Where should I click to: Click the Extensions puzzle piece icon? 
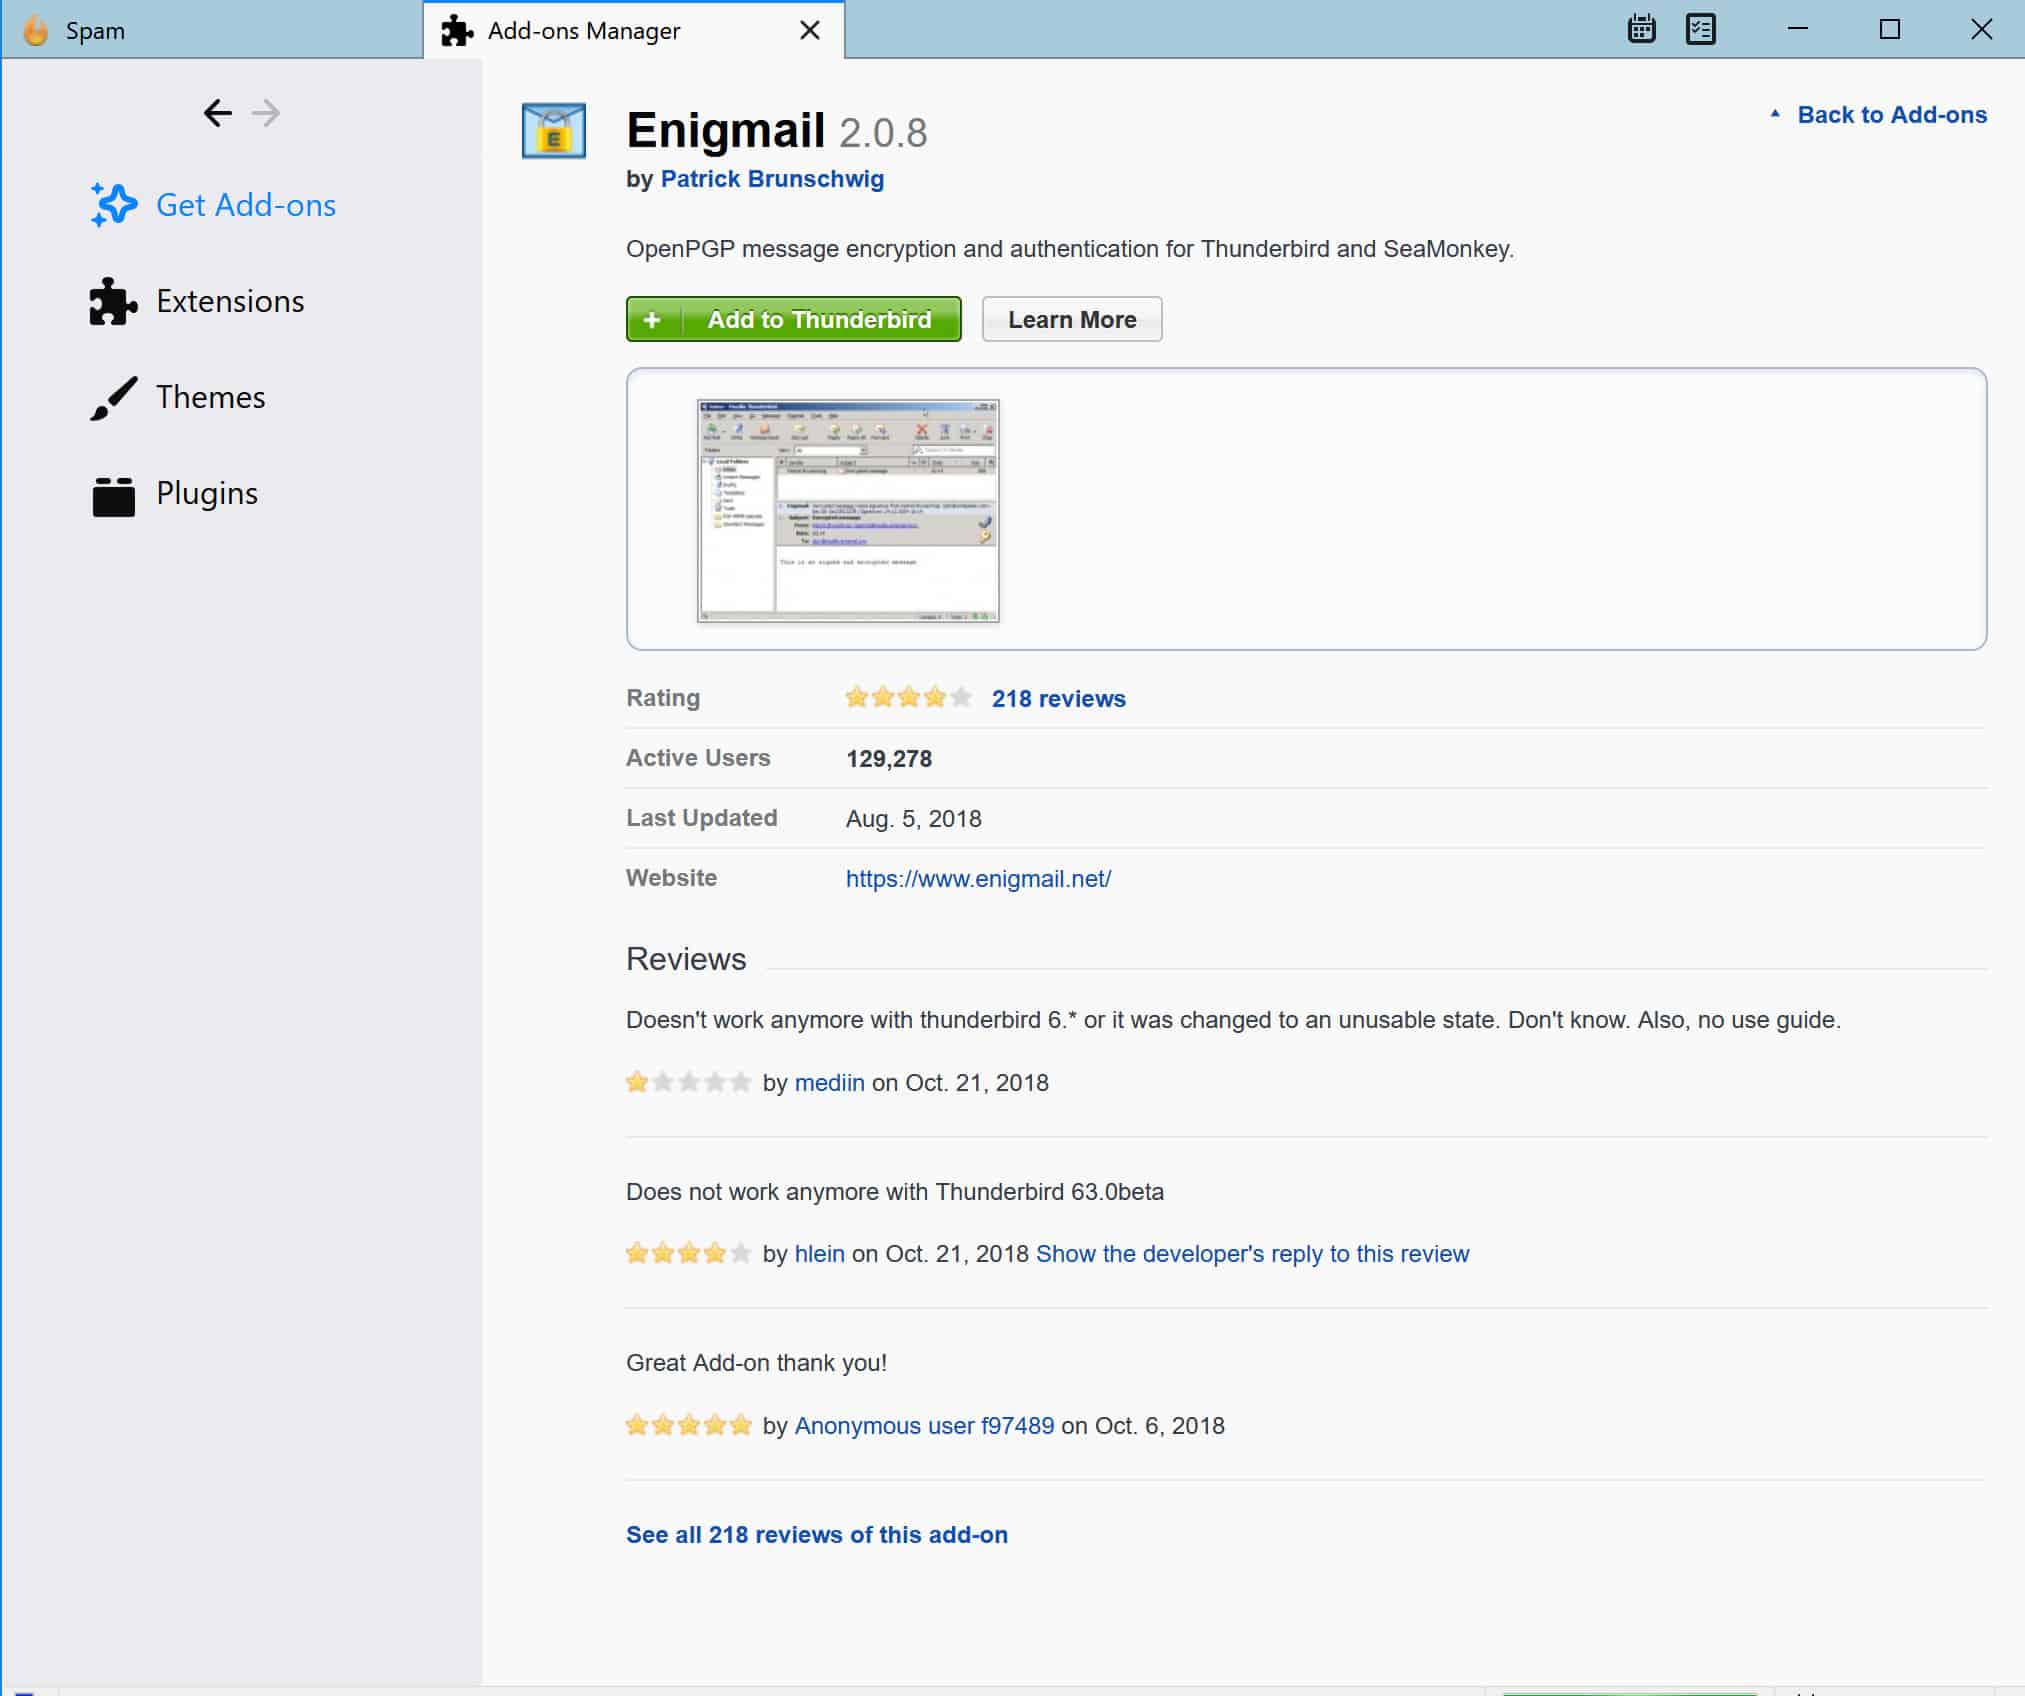[x=113, y=301]
